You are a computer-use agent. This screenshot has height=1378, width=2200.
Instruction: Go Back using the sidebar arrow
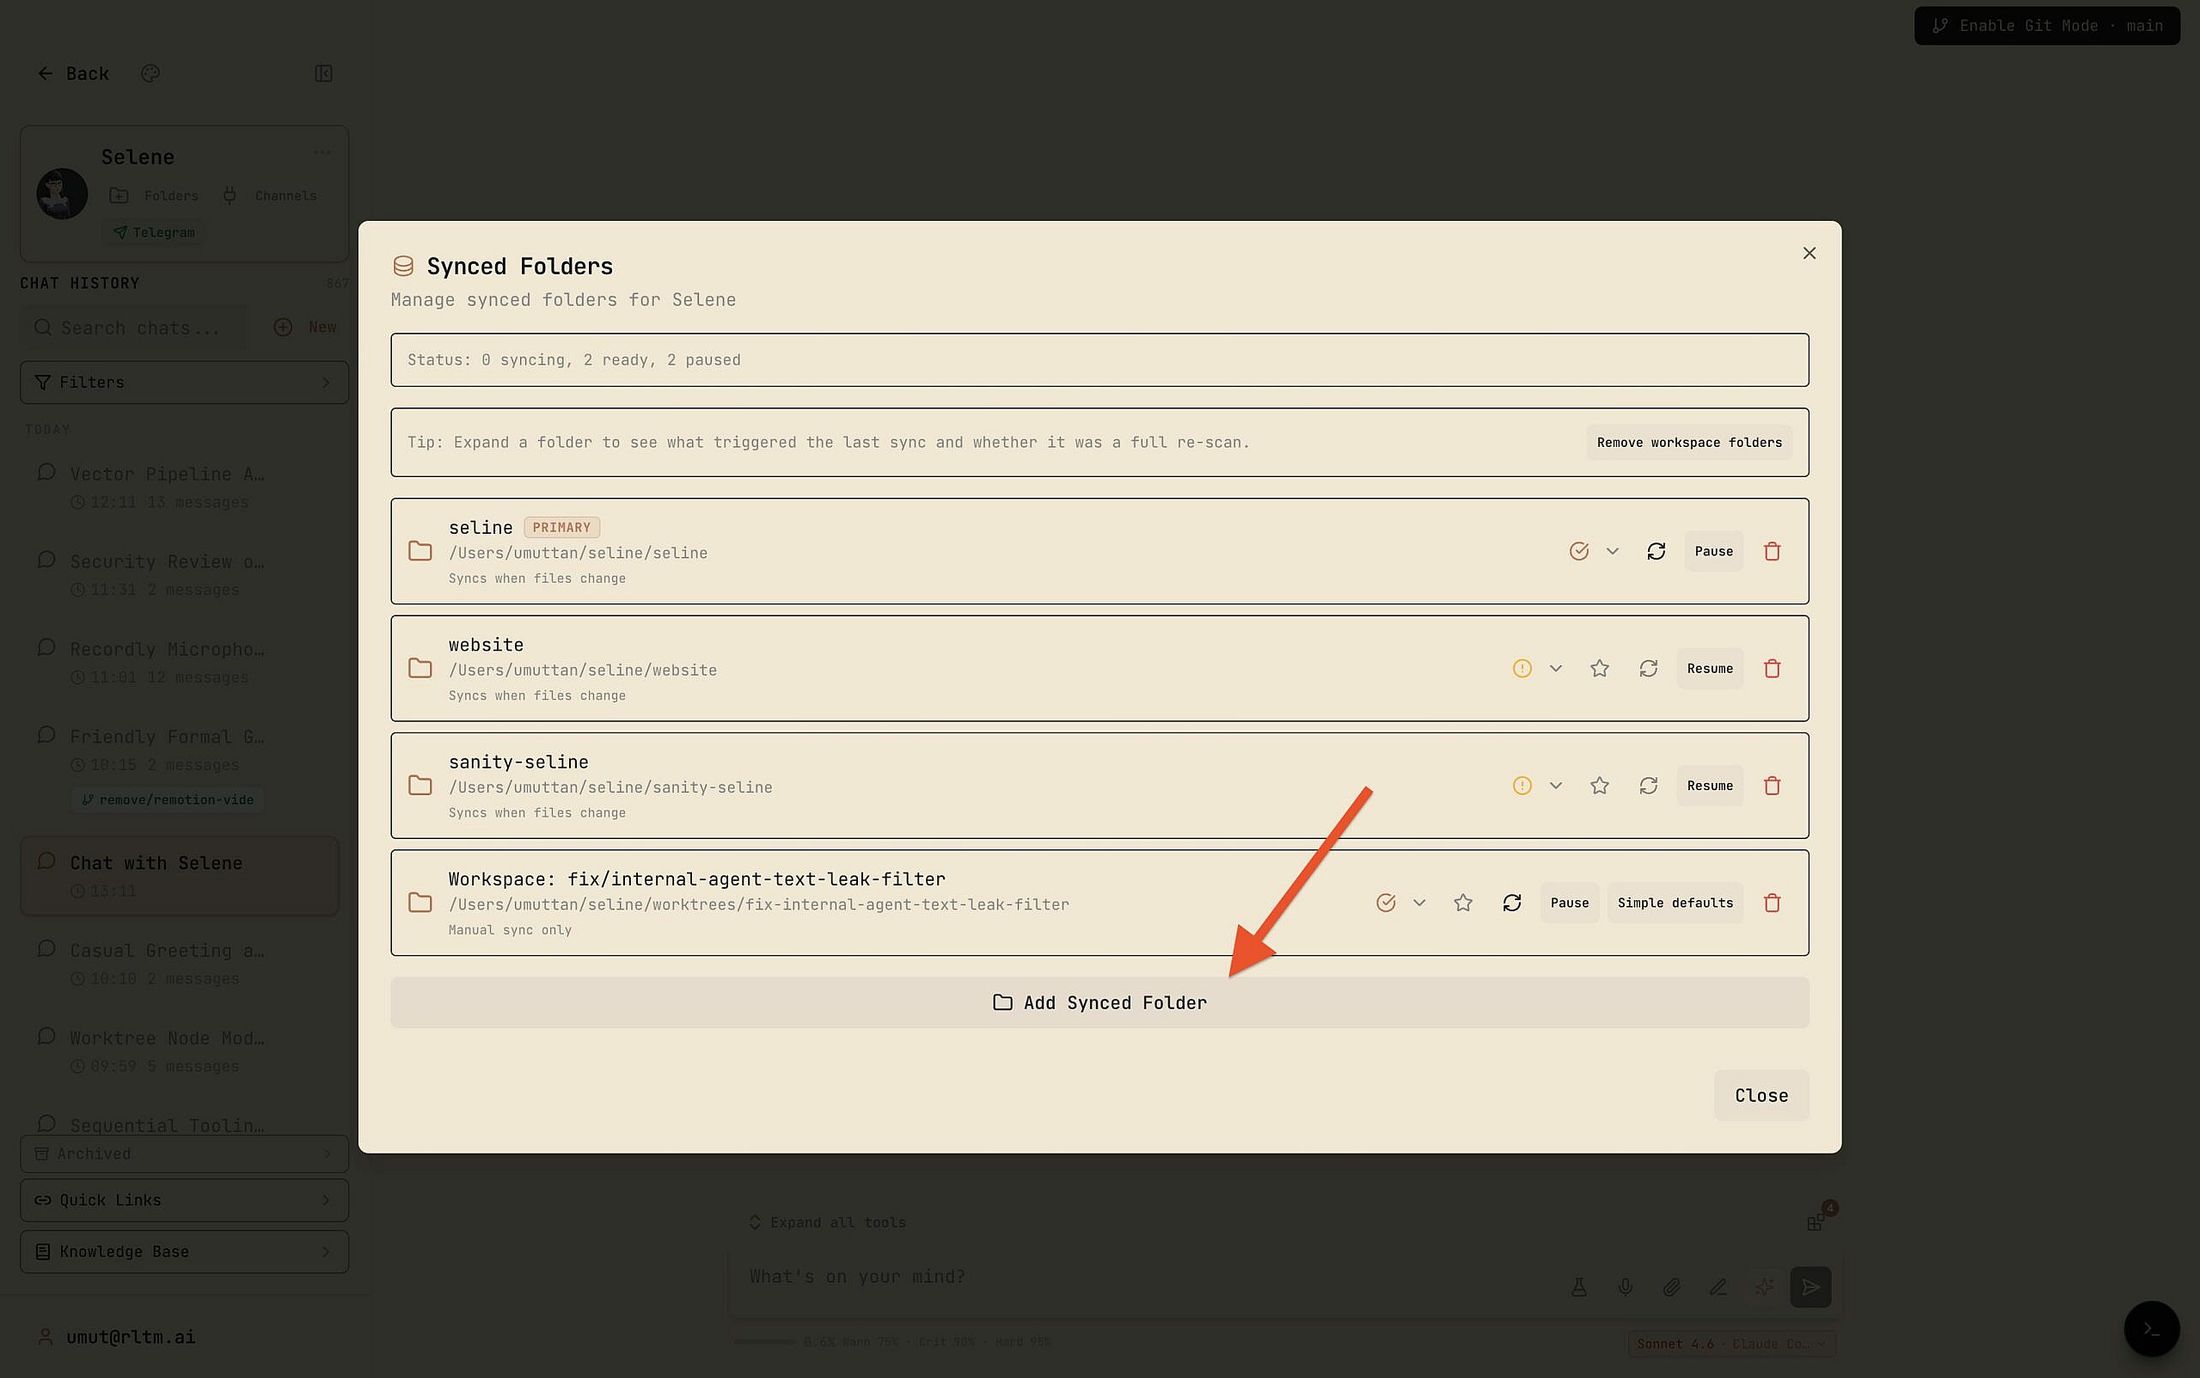tap(73, 73)
